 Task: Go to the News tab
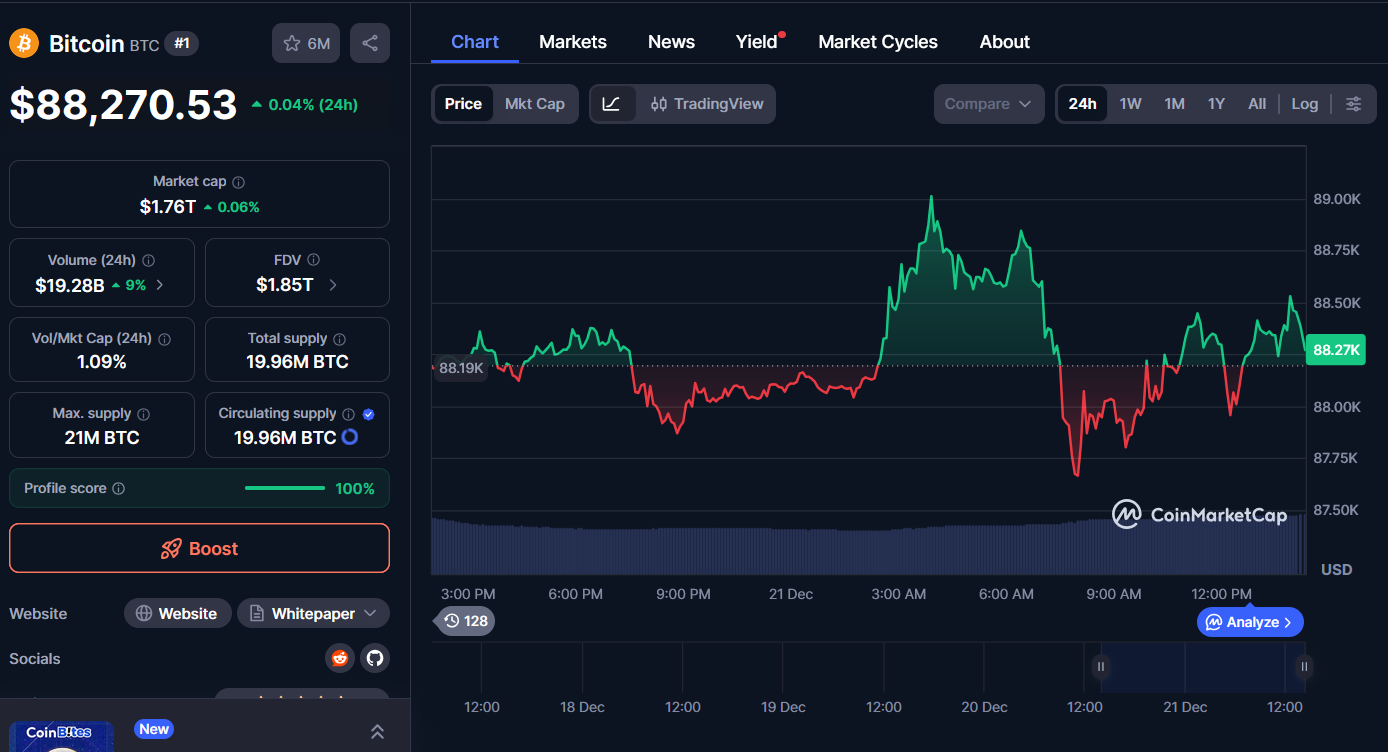pyautogui.click(x=671, y=42)
